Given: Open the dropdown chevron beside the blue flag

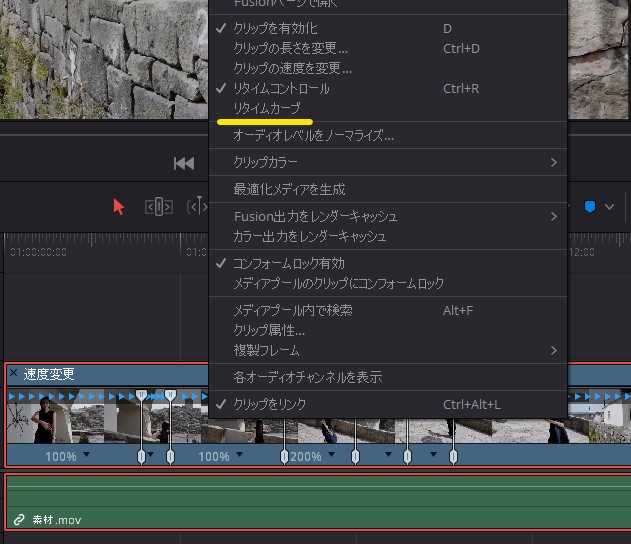Looking at the screenshot, I should click(x=609, y=207).
